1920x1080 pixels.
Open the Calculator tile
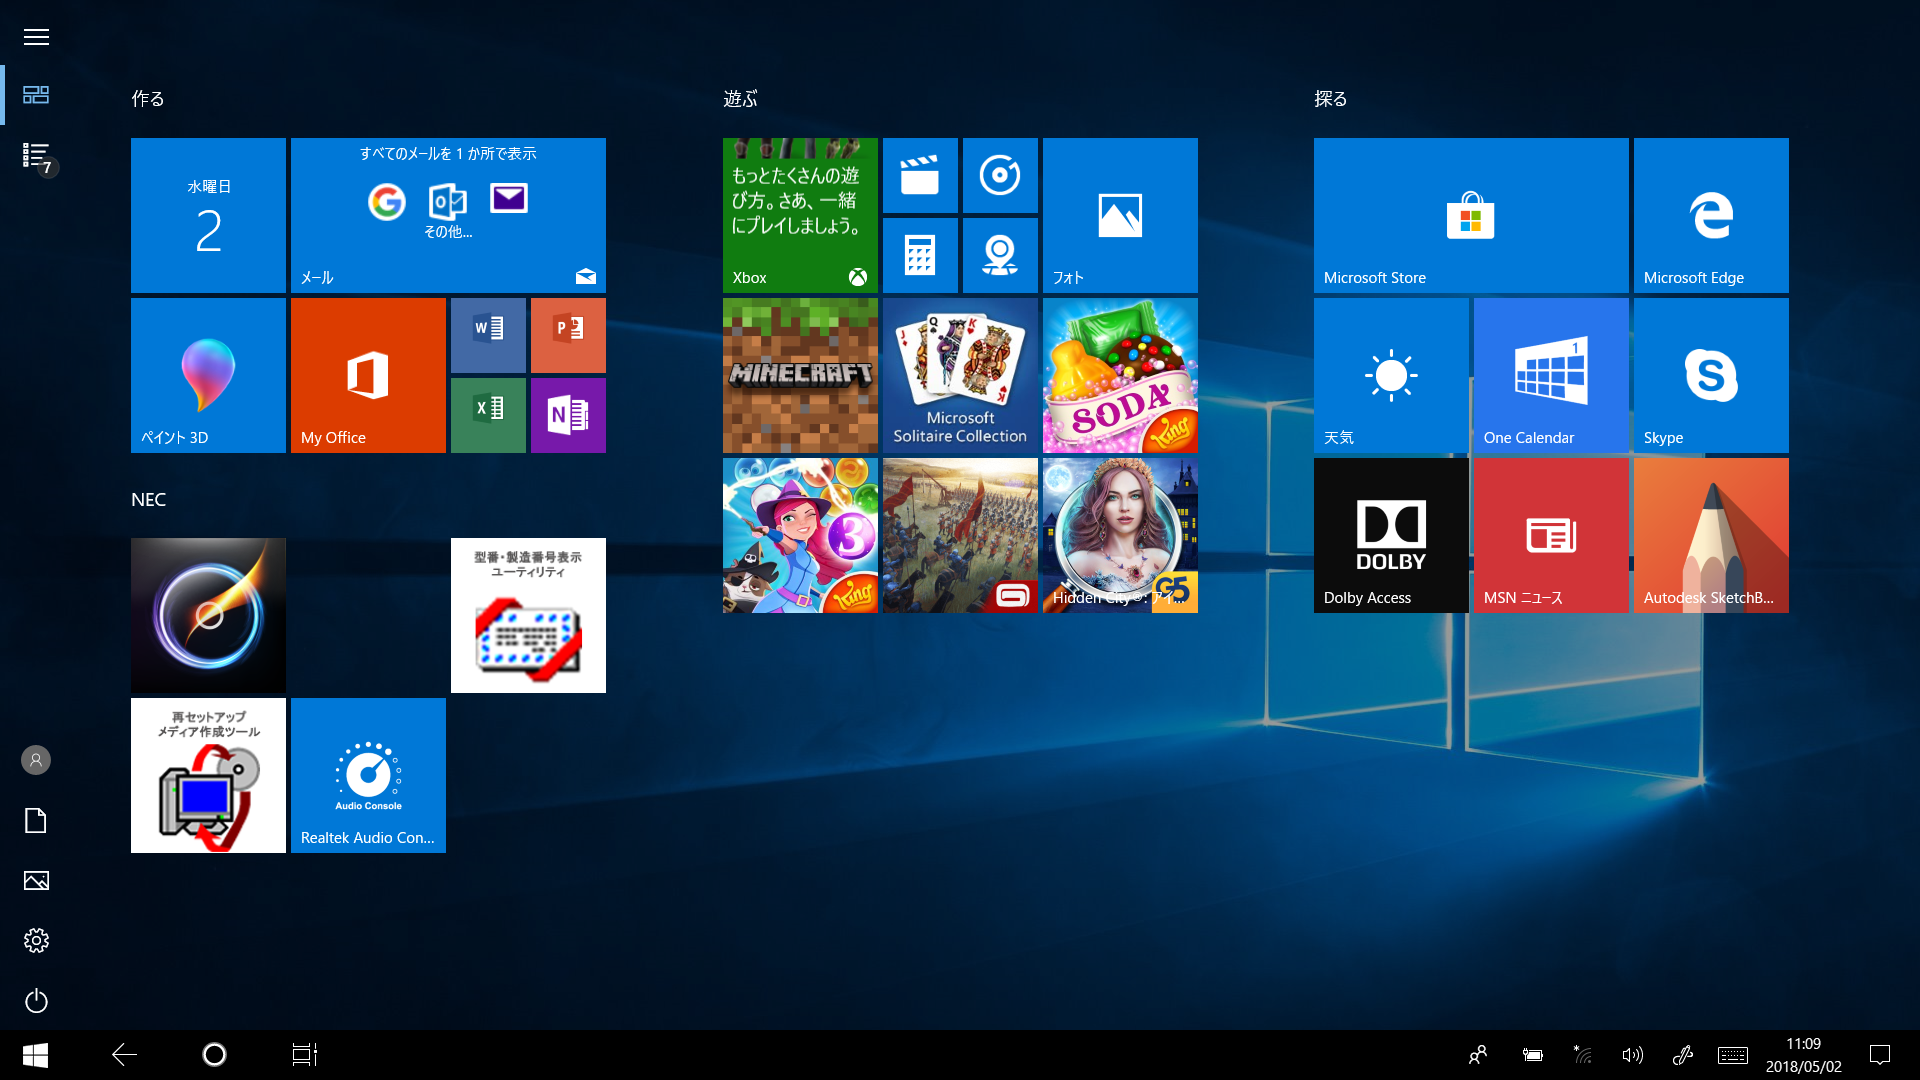click(x=920, y=255)
